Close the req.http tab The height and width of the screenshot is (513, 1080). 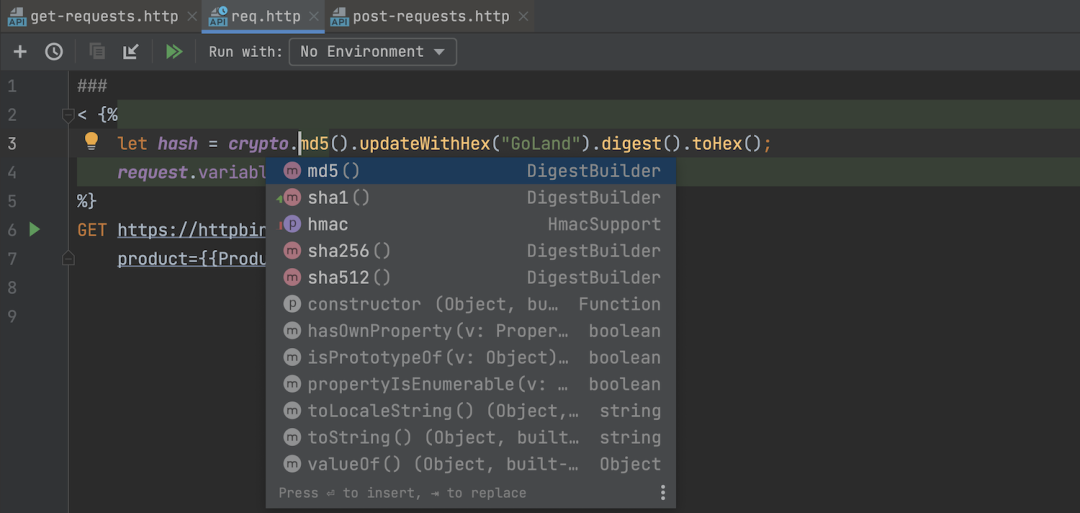[315, 17]
